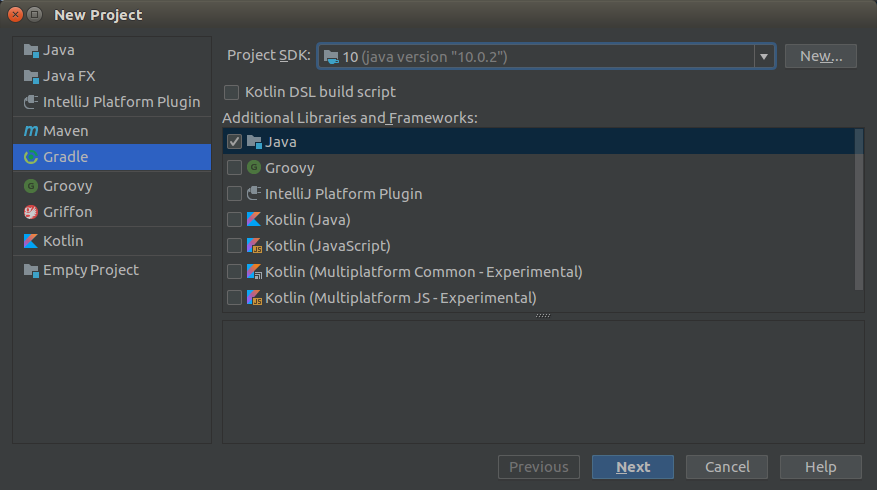Click the Groovy icon in left sidebar
The height and width of the screenshot is (490, 877).
(x=31, y=186)
